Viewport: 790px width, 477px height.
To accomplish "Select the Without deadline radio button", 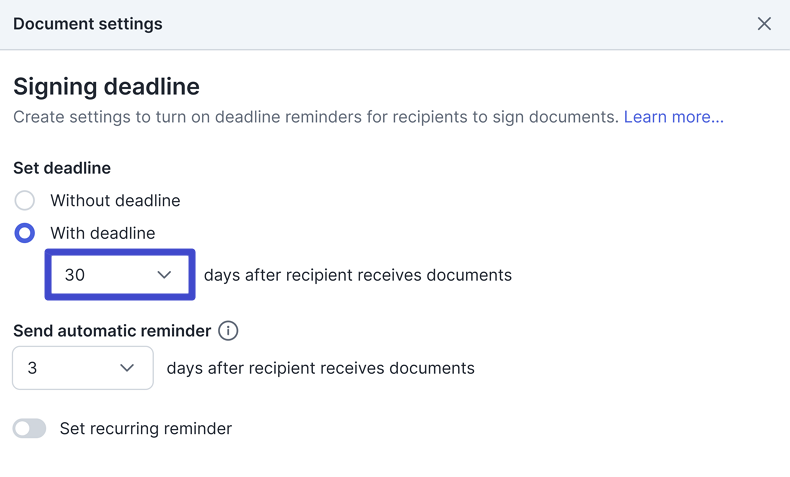I will pyautogui.click(x=25, y=201).
